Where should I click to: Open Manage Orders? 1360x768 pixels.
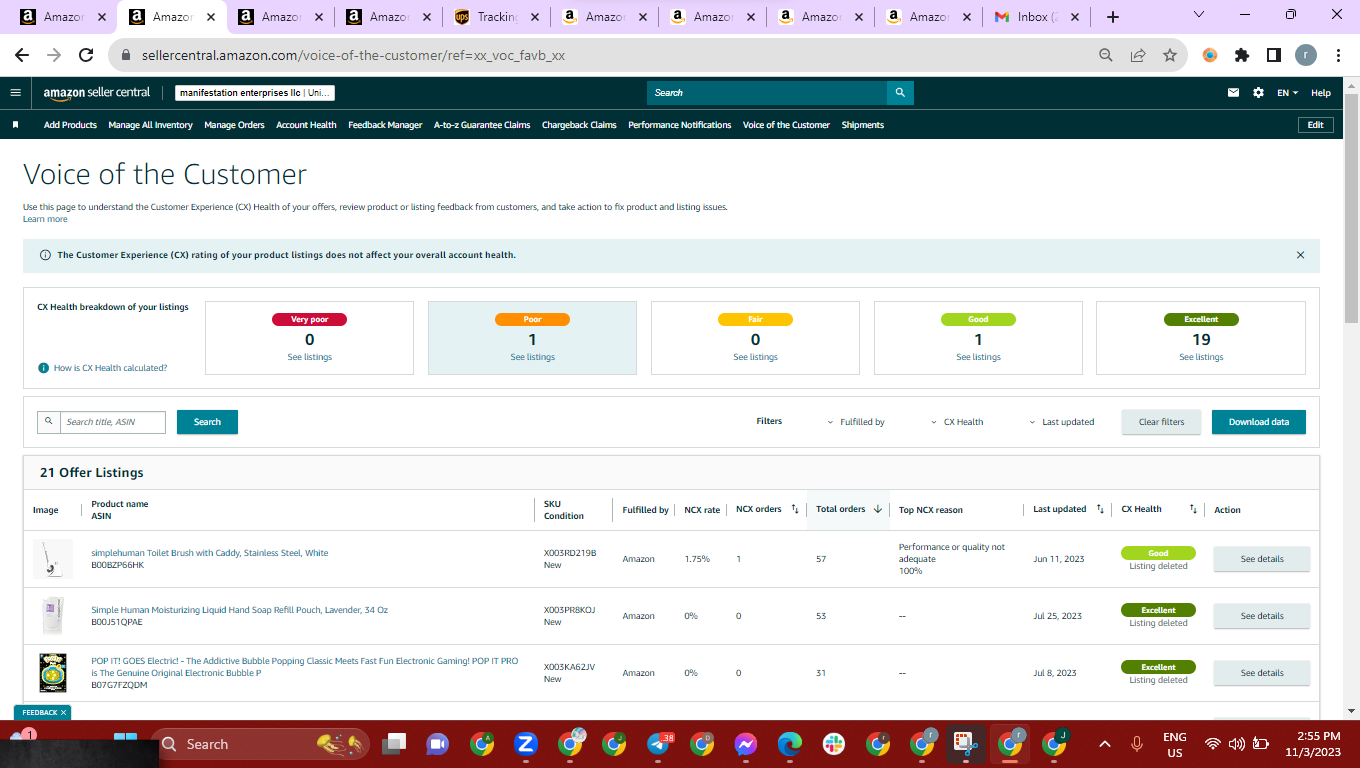[234, 125]
